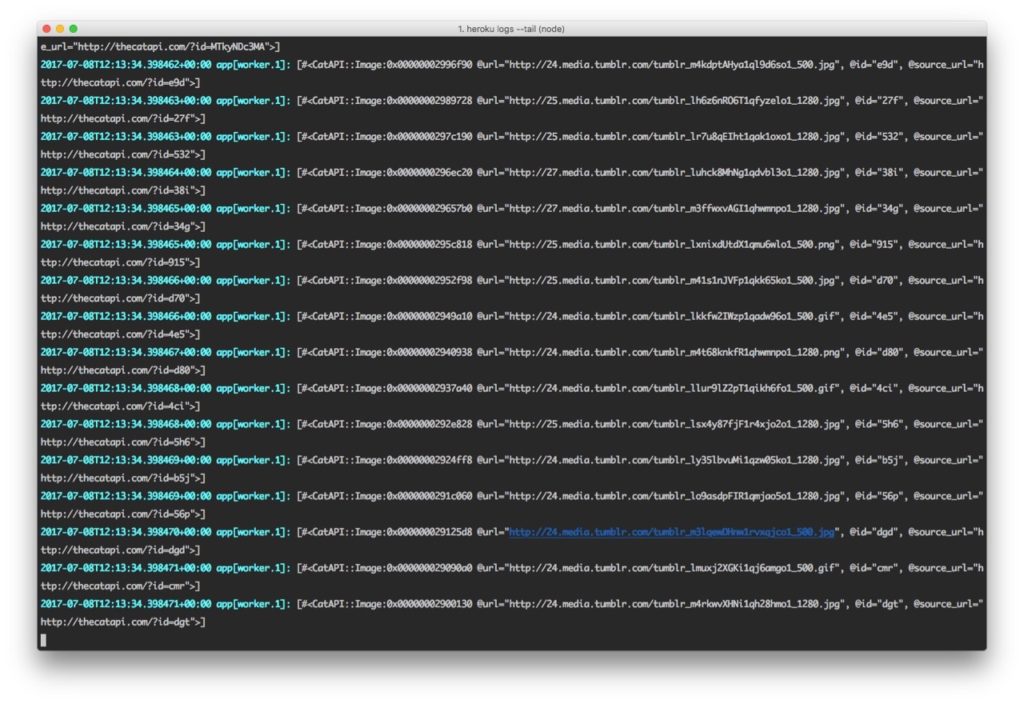
Task: Click the source URL text 'thecatapi.com/?id=27f'
Action: (x=133, y=119)
